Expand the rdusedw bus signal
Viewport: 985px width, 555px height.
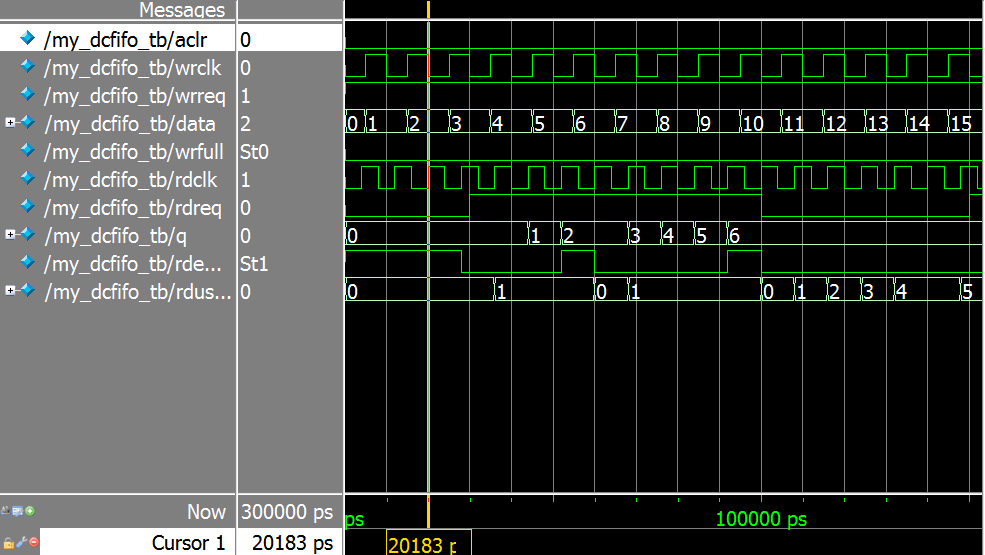pyautogui.click(x=10, y=291)
